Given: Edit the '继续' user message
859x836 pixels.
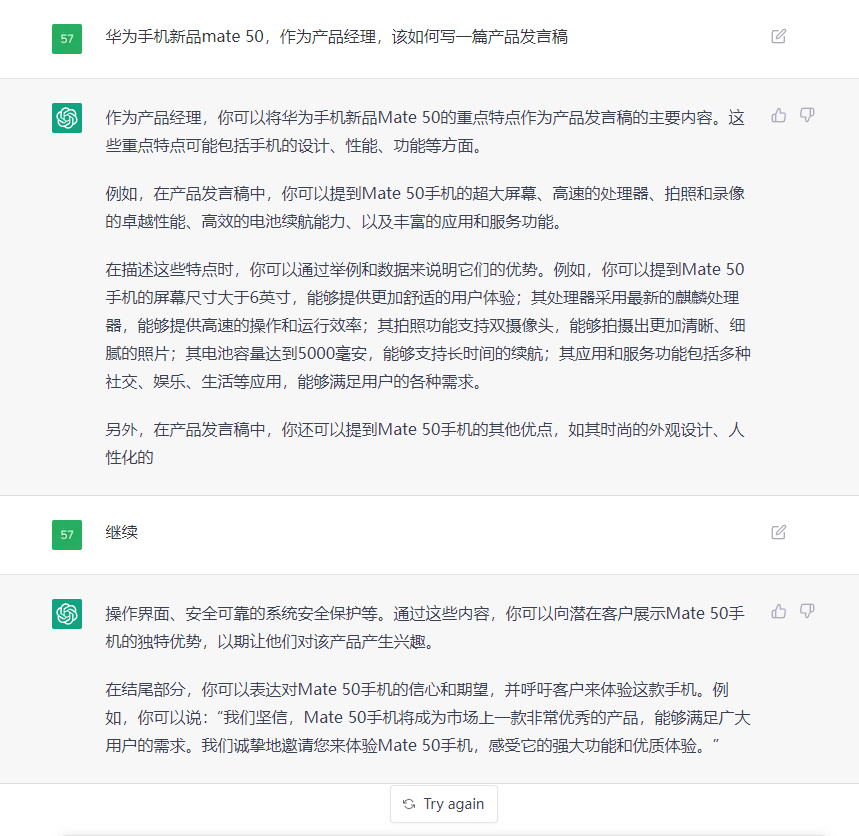Looking at the screenshot, I should click(778, 532).
